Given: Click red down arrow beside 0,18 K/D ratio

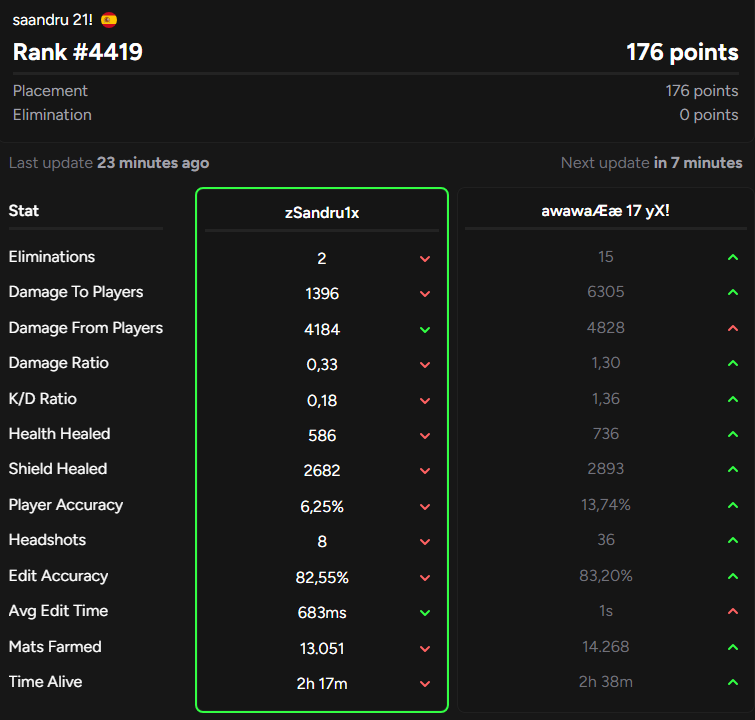Looking at the screenshot, I should 425,401.
